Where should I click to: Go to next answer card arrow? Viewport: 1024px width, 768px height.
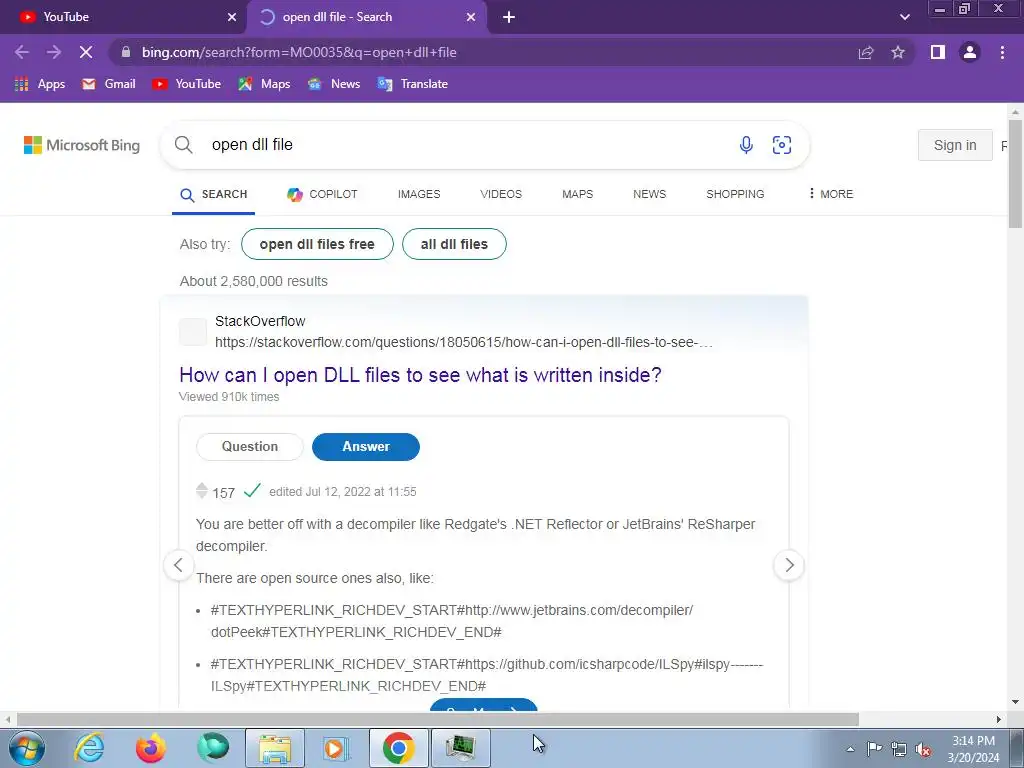tap(789, 565)
